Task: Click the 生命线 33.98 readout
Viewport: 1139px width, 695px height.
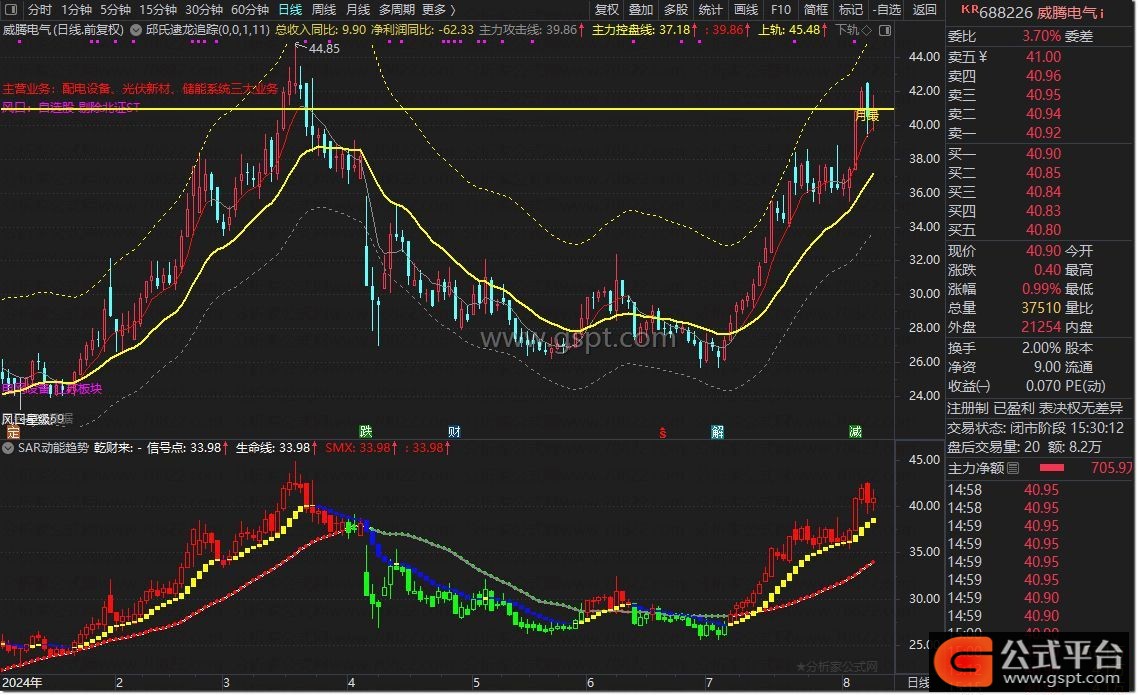Action: 276,448
